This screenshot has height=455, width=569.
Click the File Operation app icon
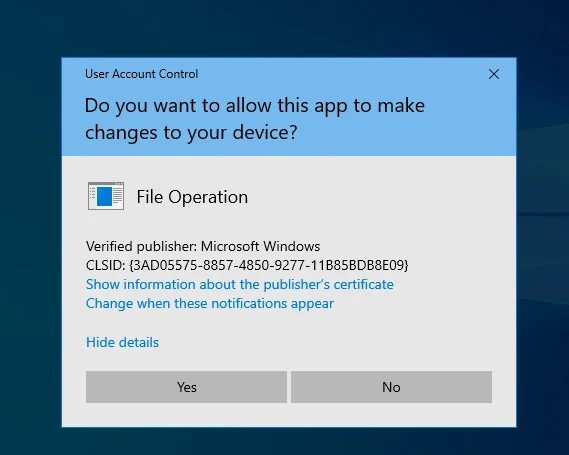pyautogui.click(x=106, y=196)
